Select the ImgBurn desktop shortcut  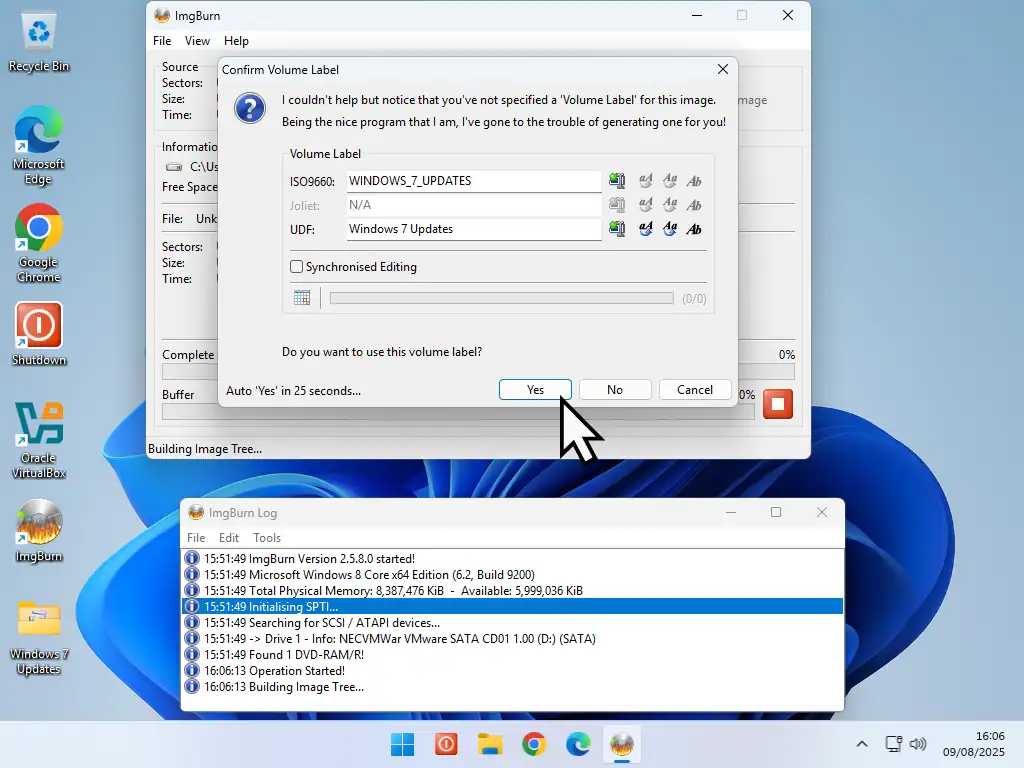pyautogui.click(x=39, y=531)
